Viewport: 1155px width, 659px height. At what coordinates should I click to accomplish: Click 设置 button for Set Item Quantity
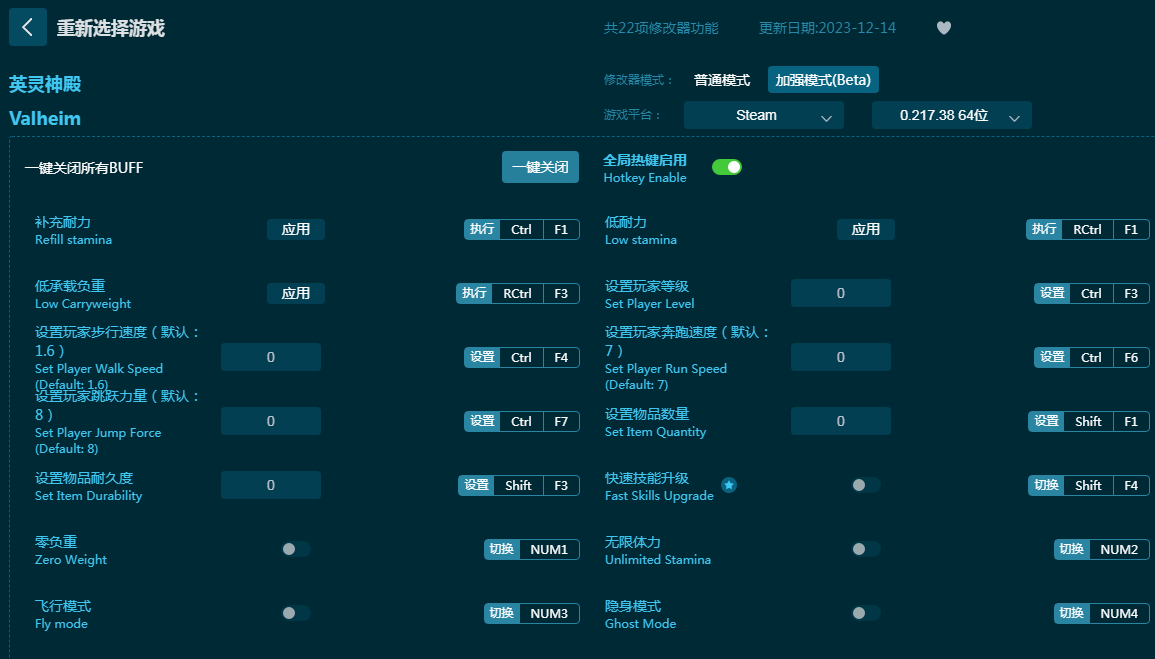pyautogui.click(x=1046, y=421)
